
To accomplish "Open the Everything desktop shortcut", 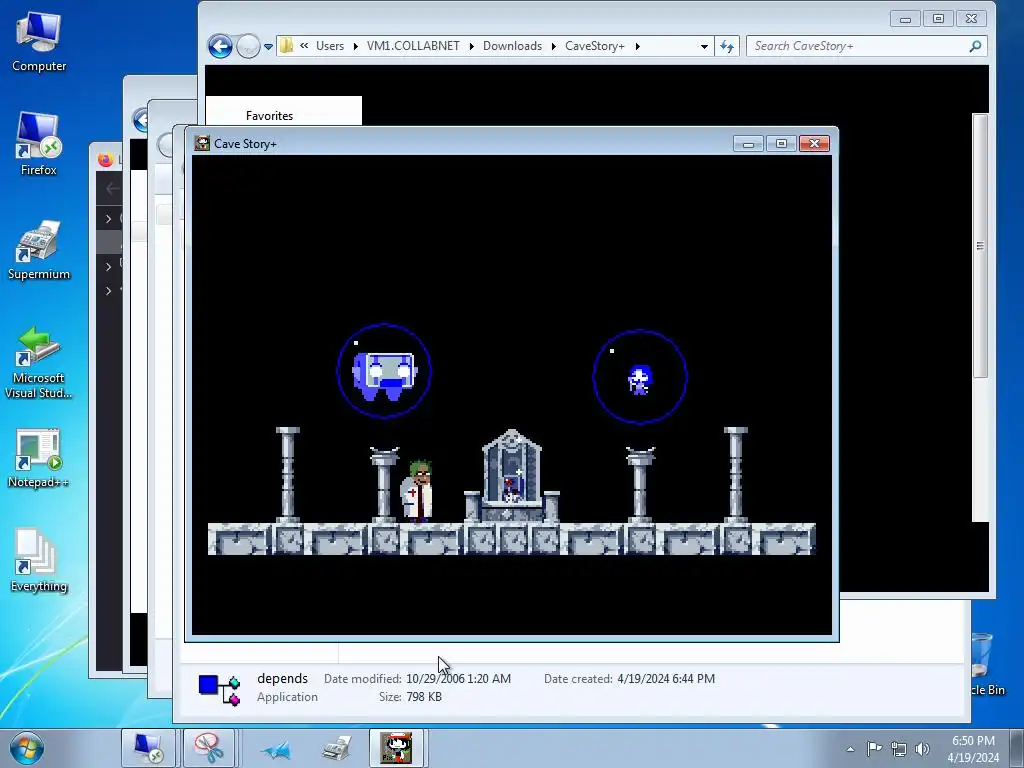I will coord(39,560).
